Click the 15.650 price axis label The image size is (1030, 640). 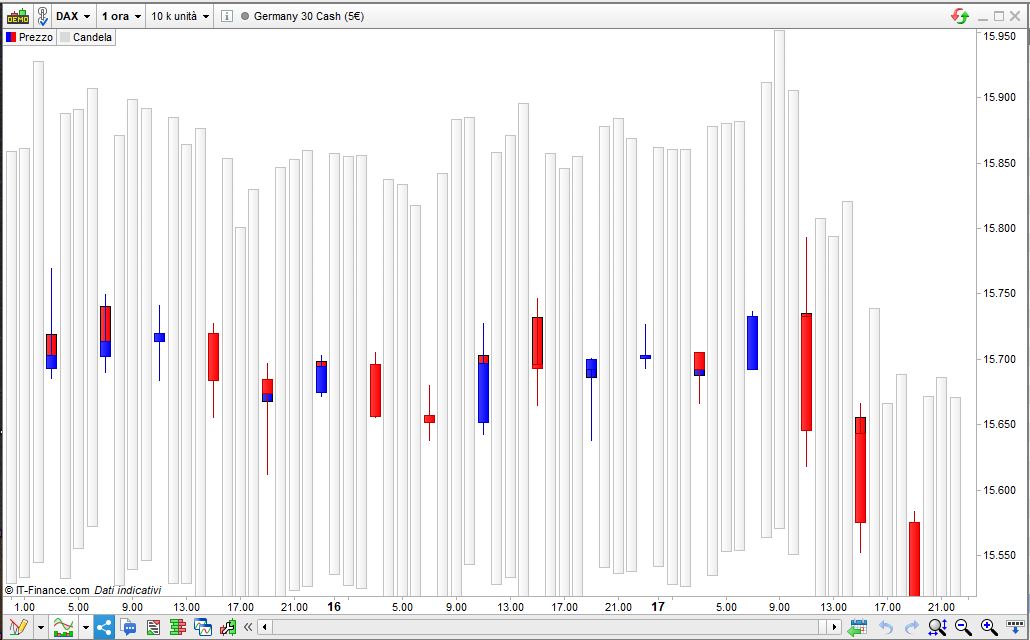click(998, 424)
